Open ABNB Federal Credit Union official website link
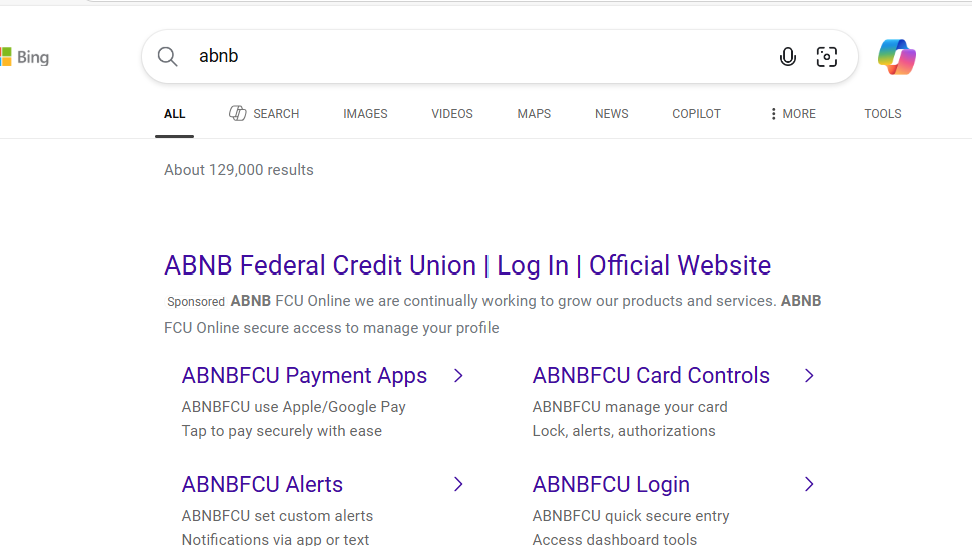 [x=467, y=265]
